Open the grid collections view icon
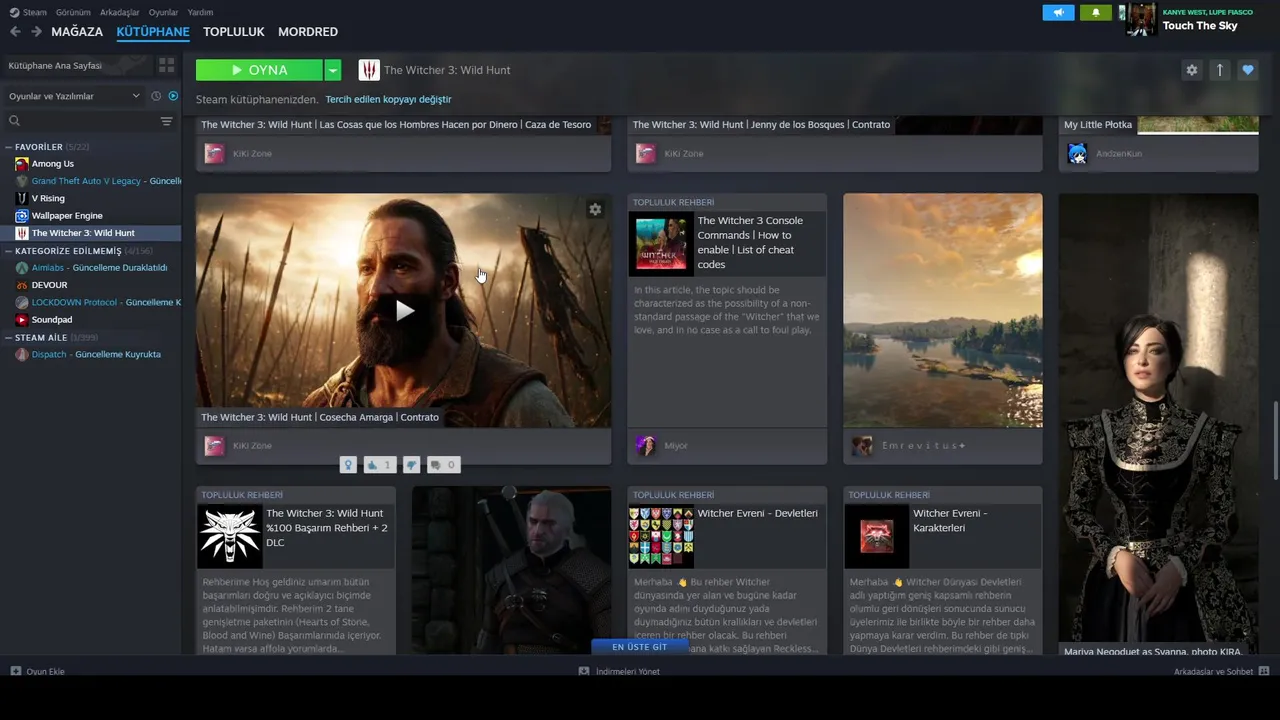 coord(166,65)
